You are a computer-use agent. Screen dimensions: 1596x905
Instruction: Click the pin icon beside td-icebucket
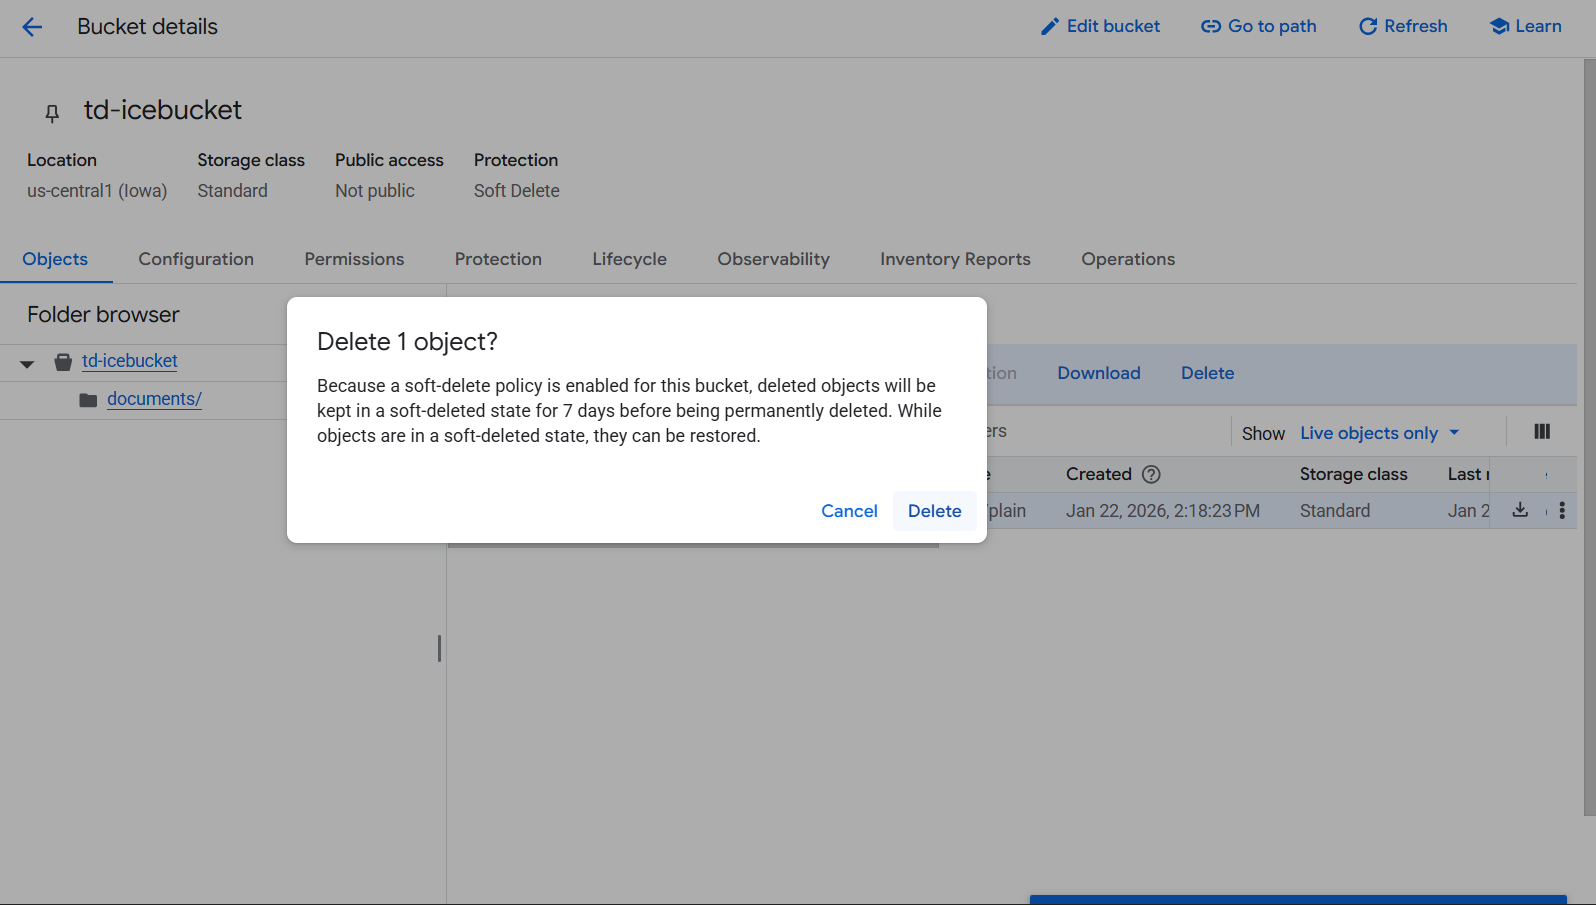(52, 113)
